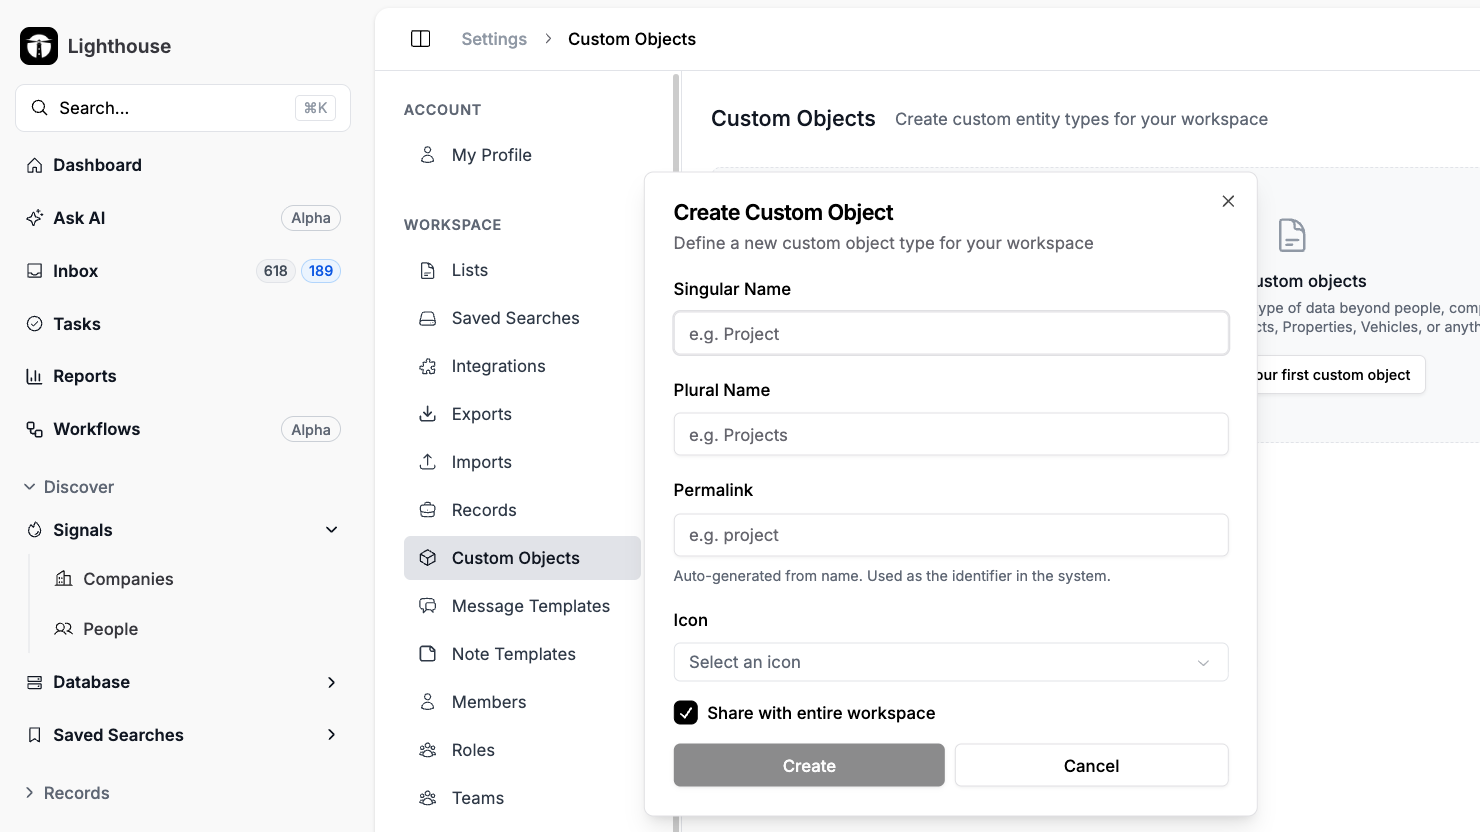Image resolution: width=1480 pixels, height=832 pixels.
Task: Click the My Profile person icon
Action: coord(428,155)
